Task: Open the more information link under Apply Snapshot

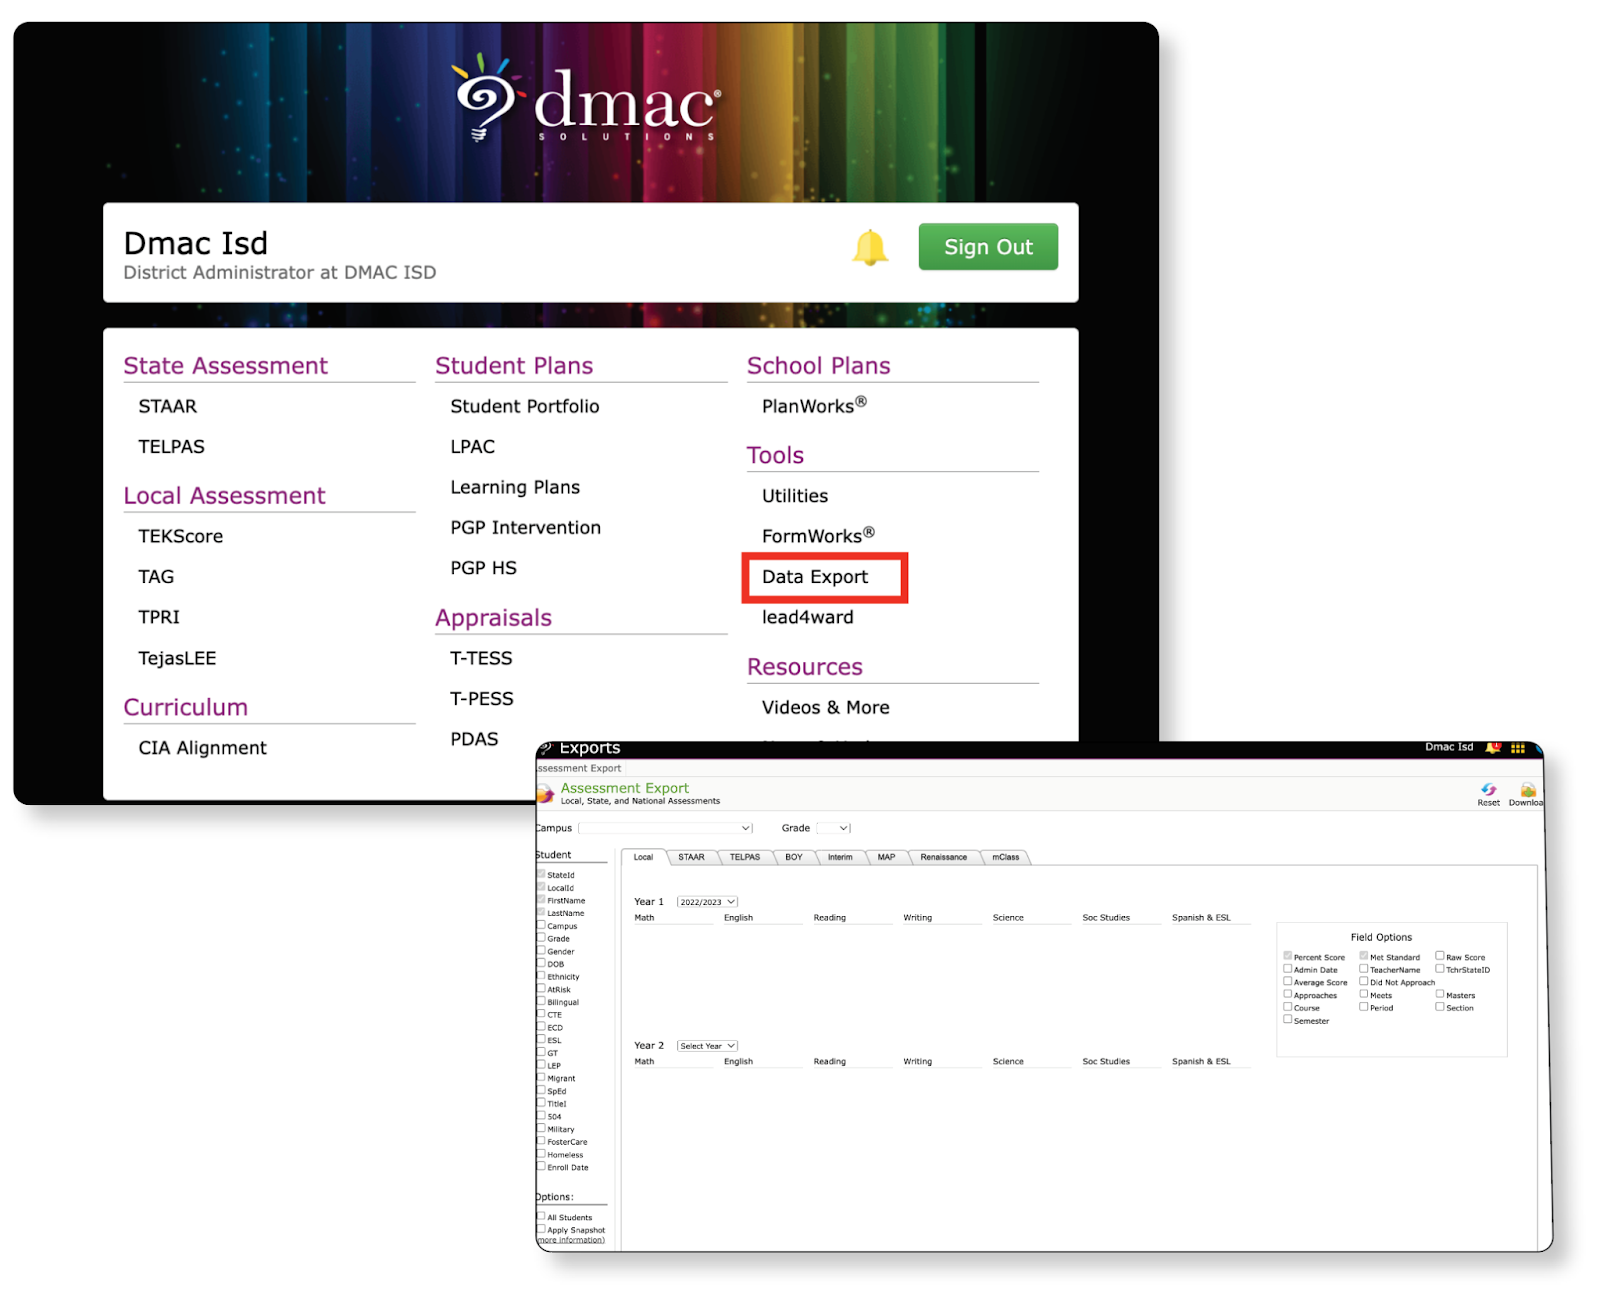Action: coord(571,1241)
